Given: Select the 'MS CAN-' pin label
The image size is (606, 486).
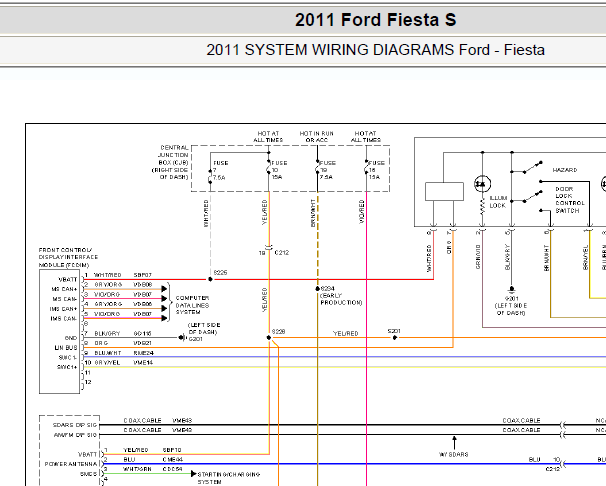Looking at the screenshot, I should (x=65, y=299).
